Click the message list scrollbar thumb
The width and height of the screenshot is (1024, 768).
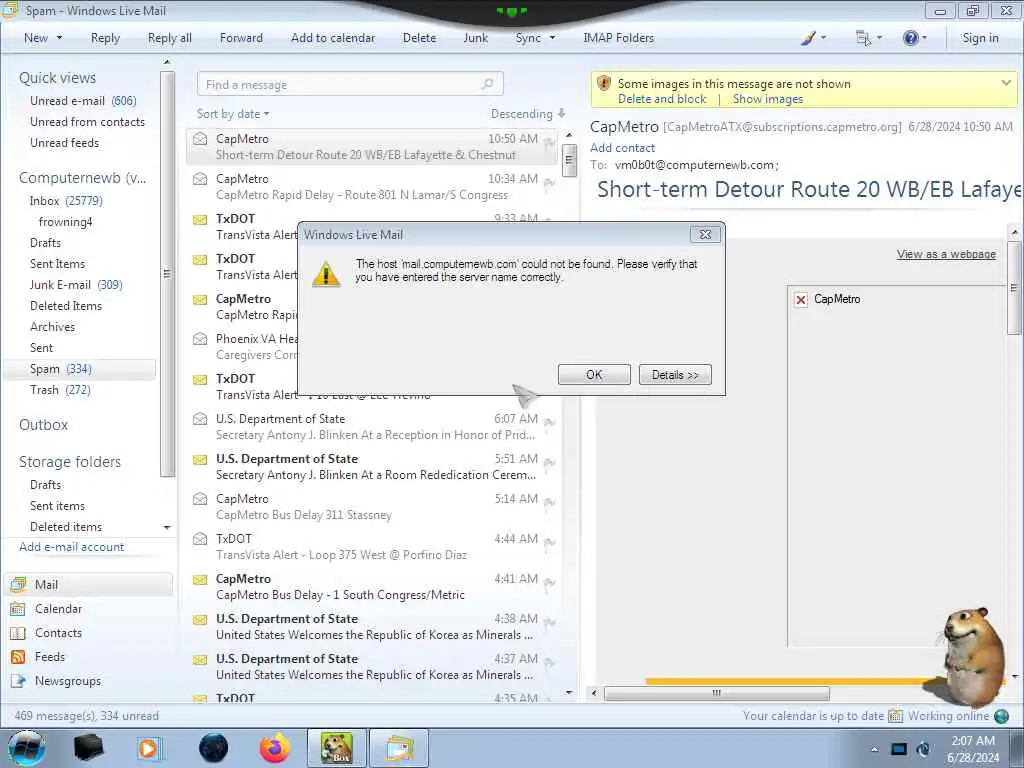coord(569,159)
